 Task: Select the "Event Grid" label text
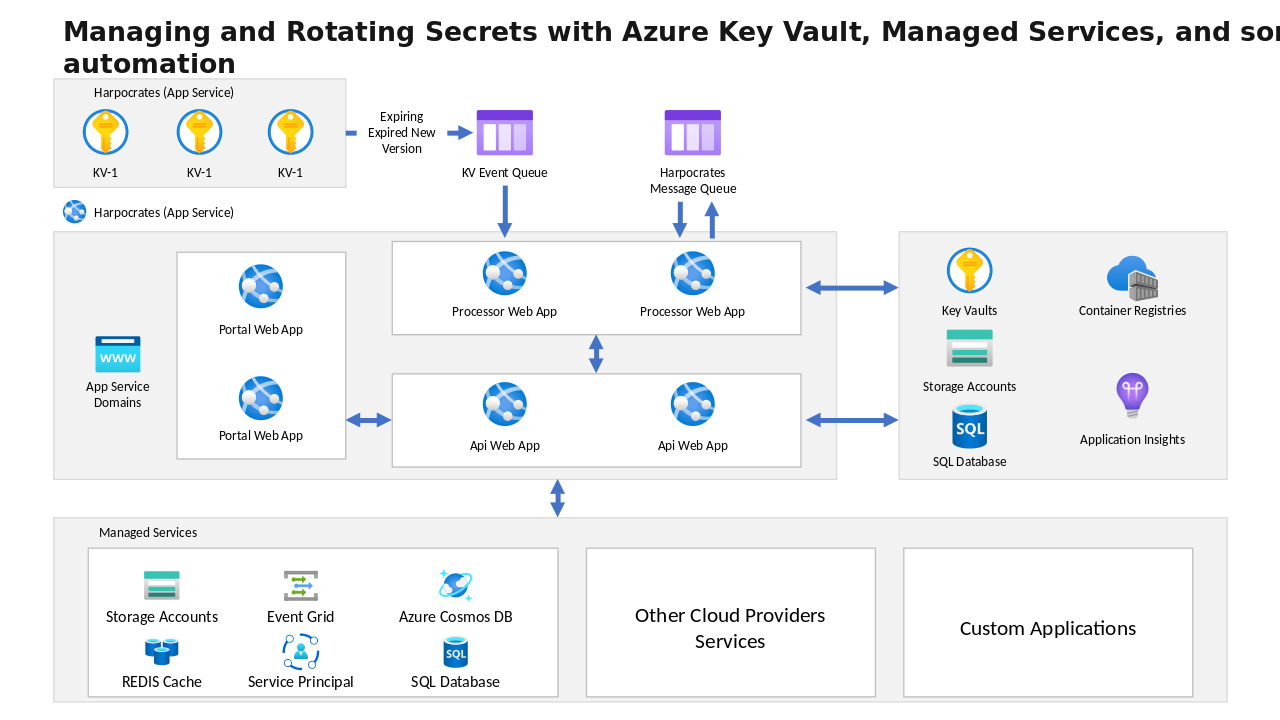300,617
